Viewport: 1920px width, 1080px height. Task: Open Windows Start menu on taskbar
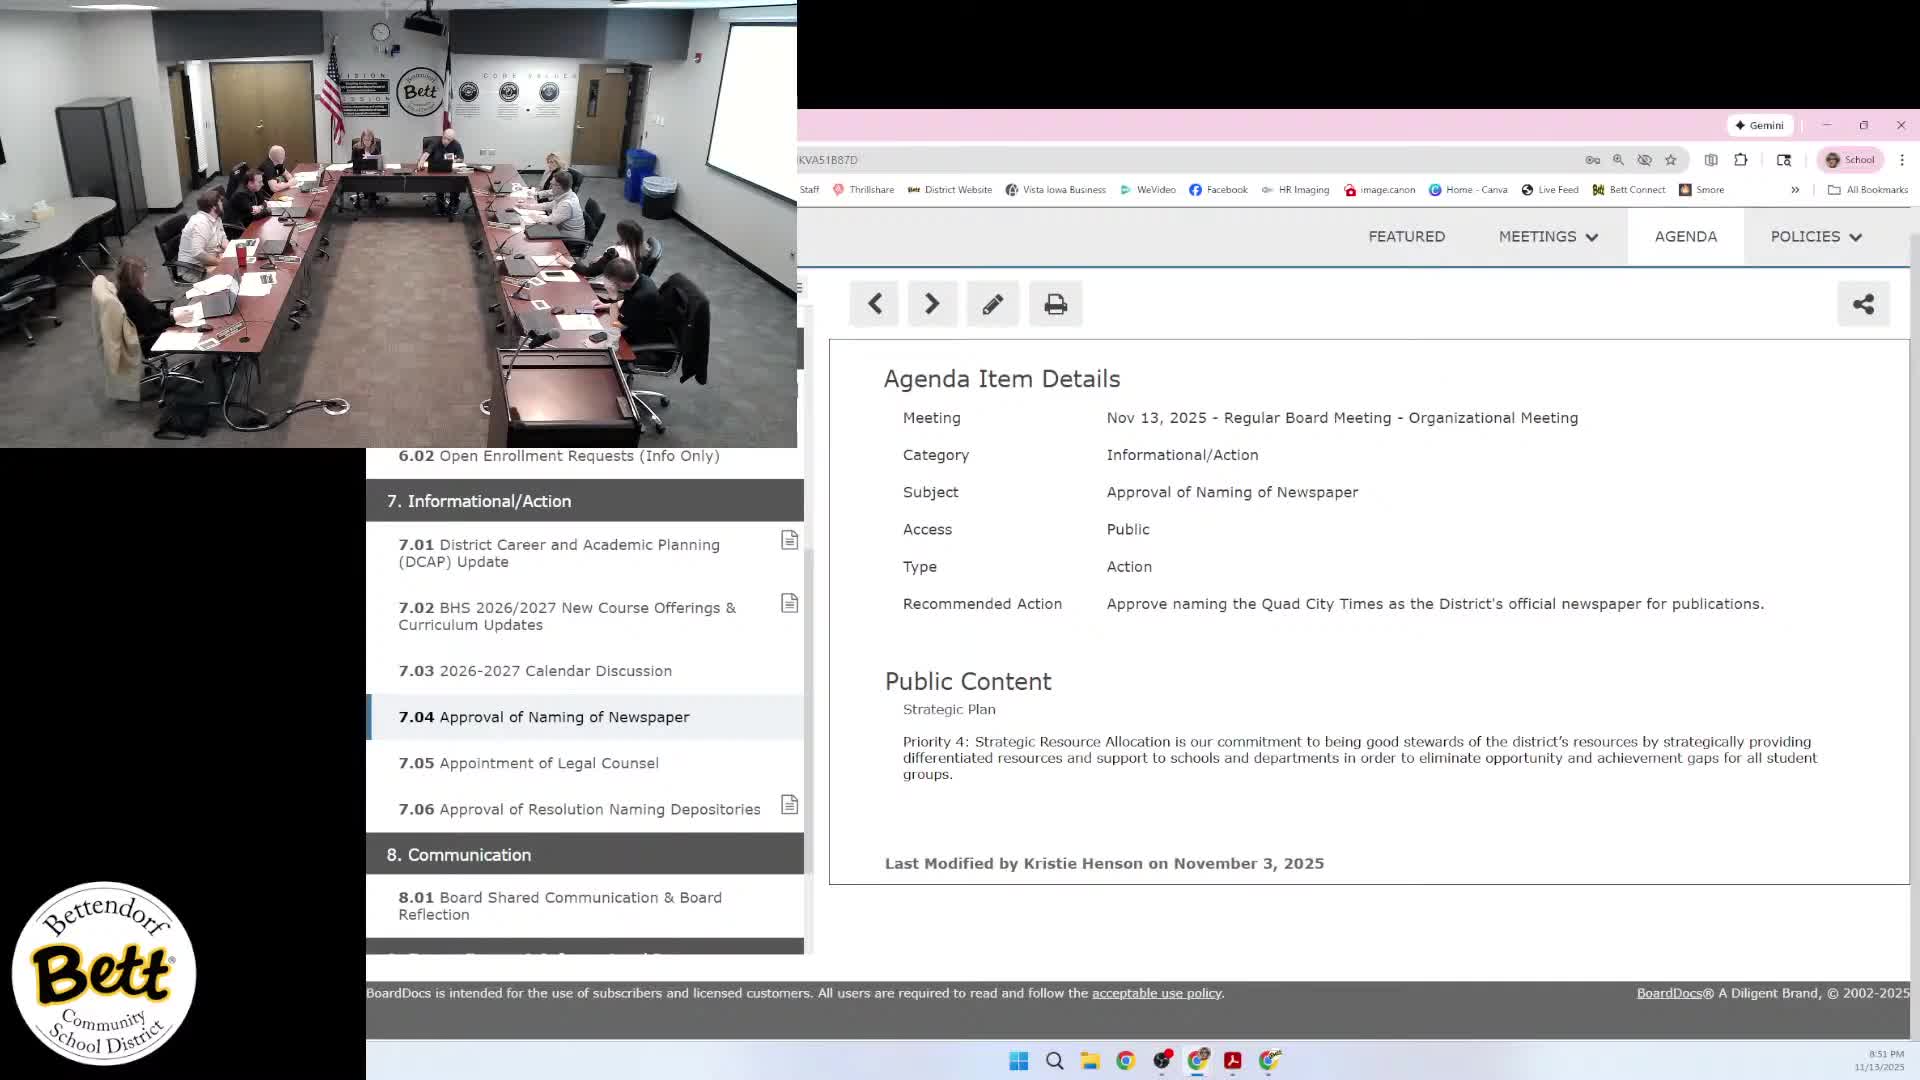1018,1061
